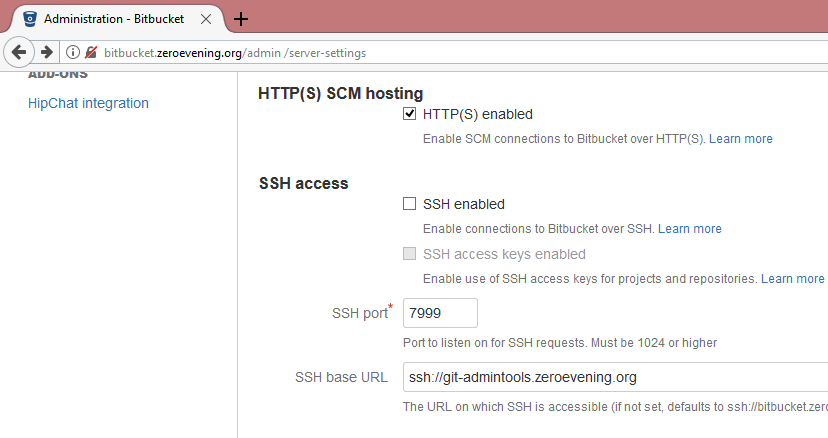This screenshot has height=438, width=828.
Task: Click the browser forward arrow button
Action: (46, 52)
